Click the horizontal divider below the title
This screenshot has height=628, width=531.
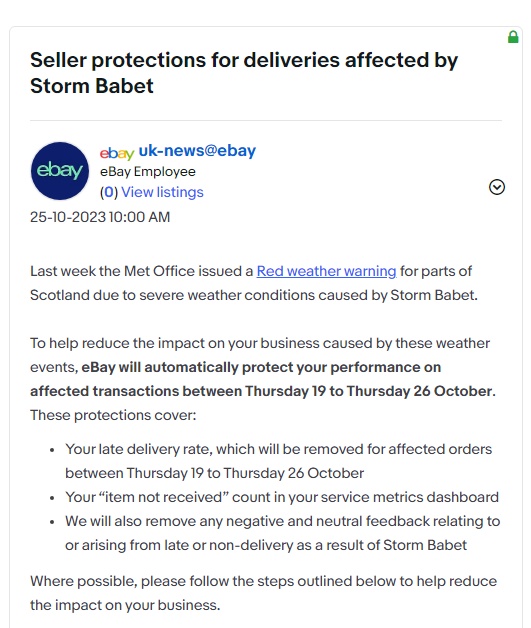pos(266,120)
